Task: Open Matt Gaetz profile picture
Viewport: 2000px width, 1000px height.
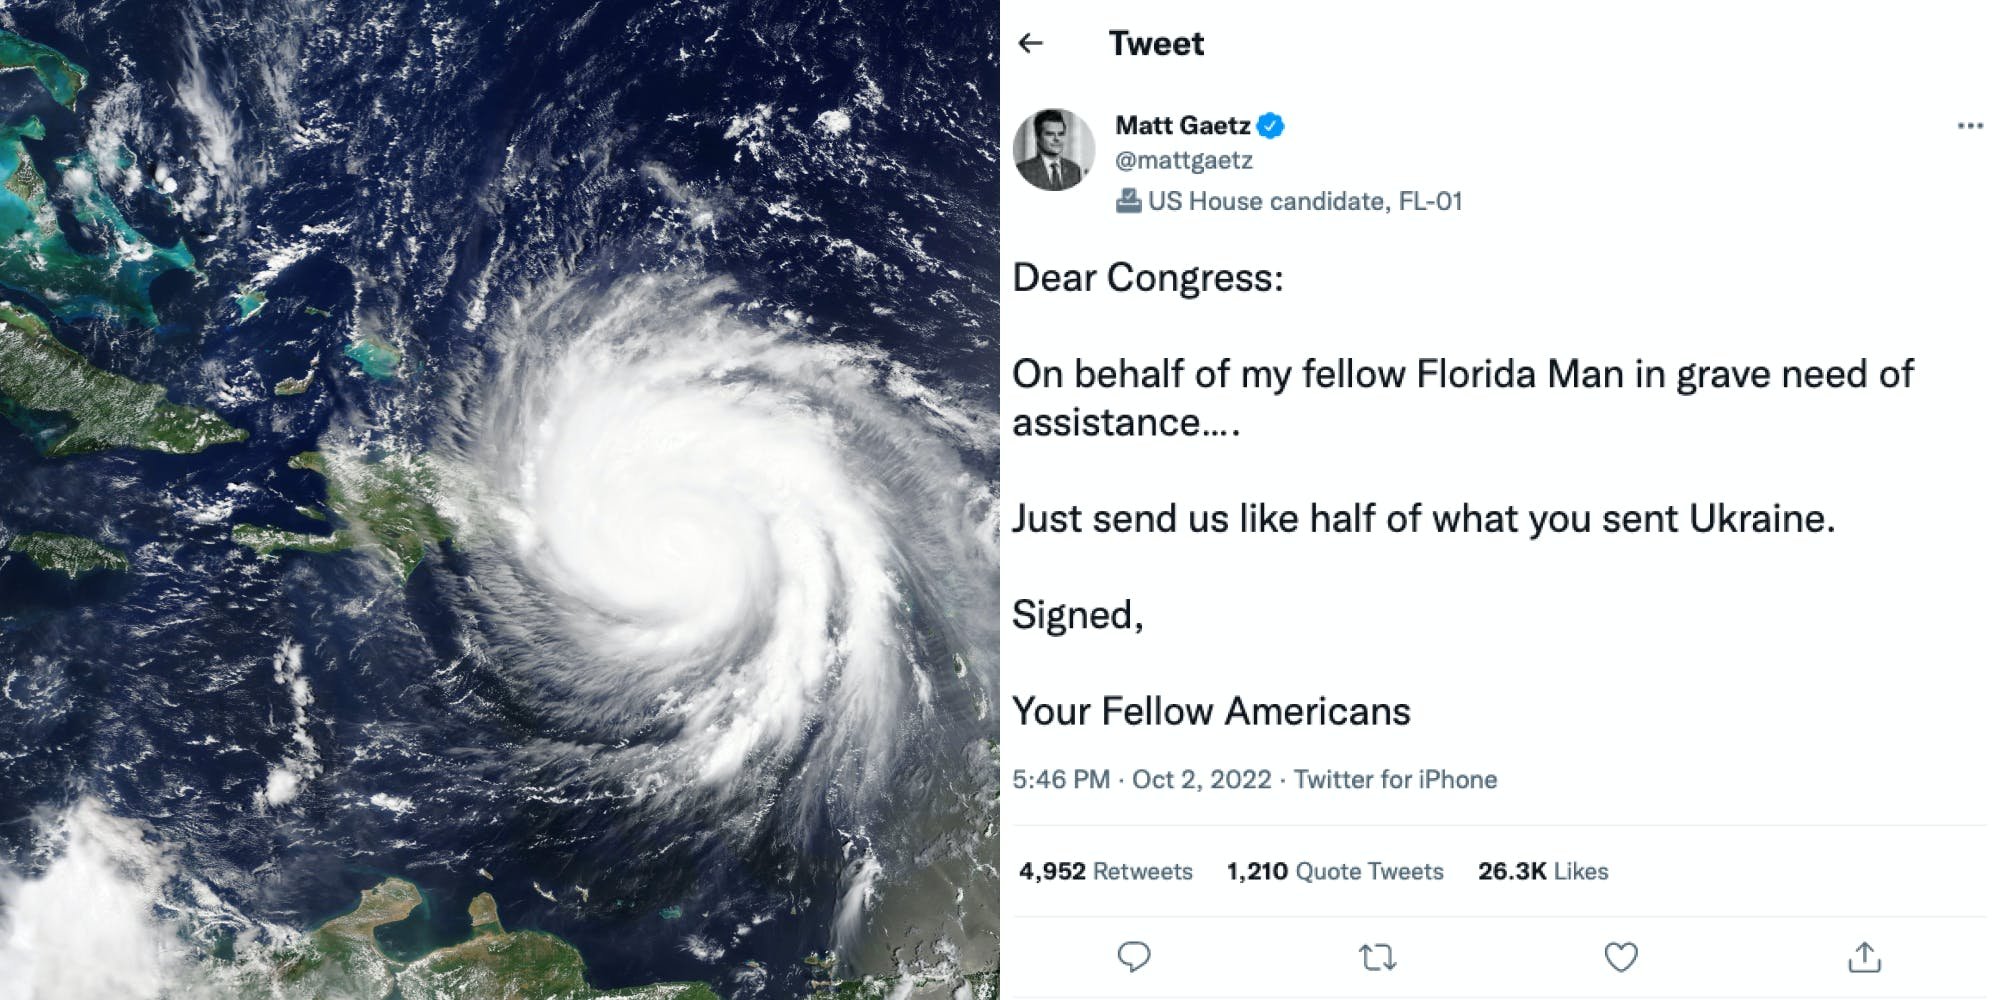Action: coord(1054,150)
